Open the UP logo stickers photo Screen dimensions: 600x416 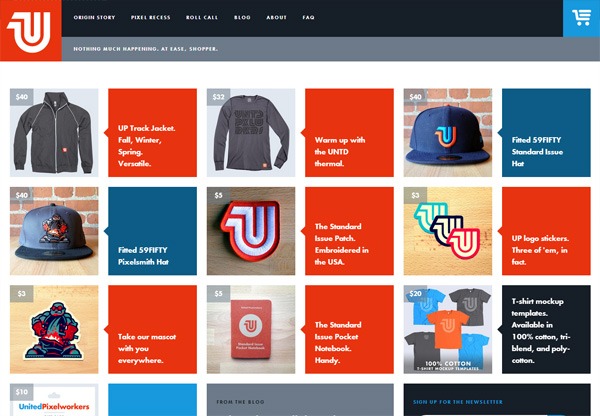click(448, 231)
